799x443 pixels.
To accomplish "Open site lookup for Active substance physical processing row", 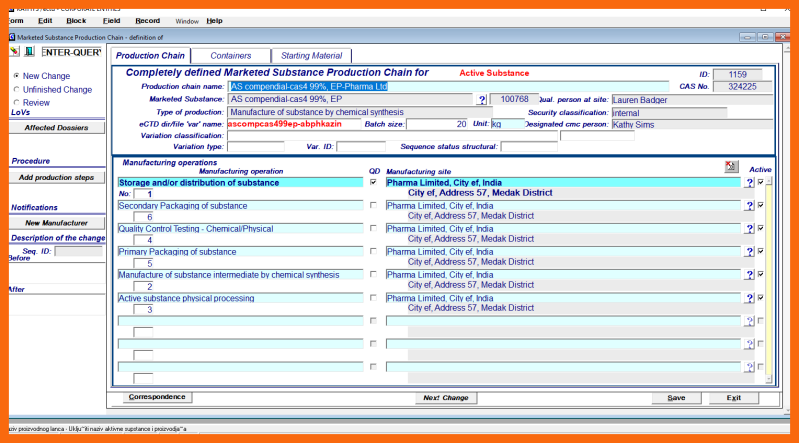I will tap(749, 298).
